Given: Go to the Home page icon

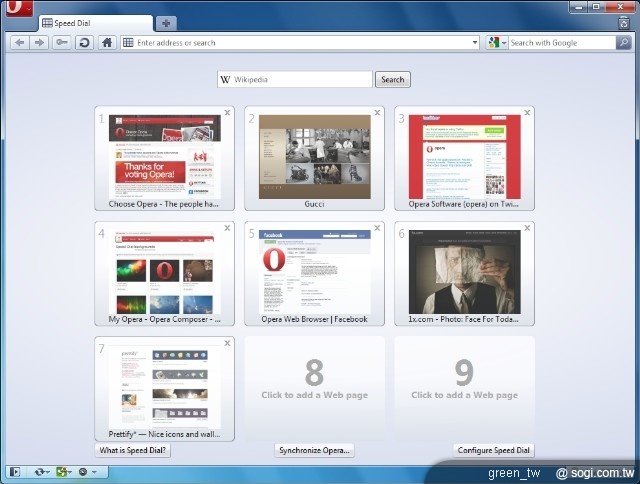Looking at the screenshot, I should coord(107,43).
